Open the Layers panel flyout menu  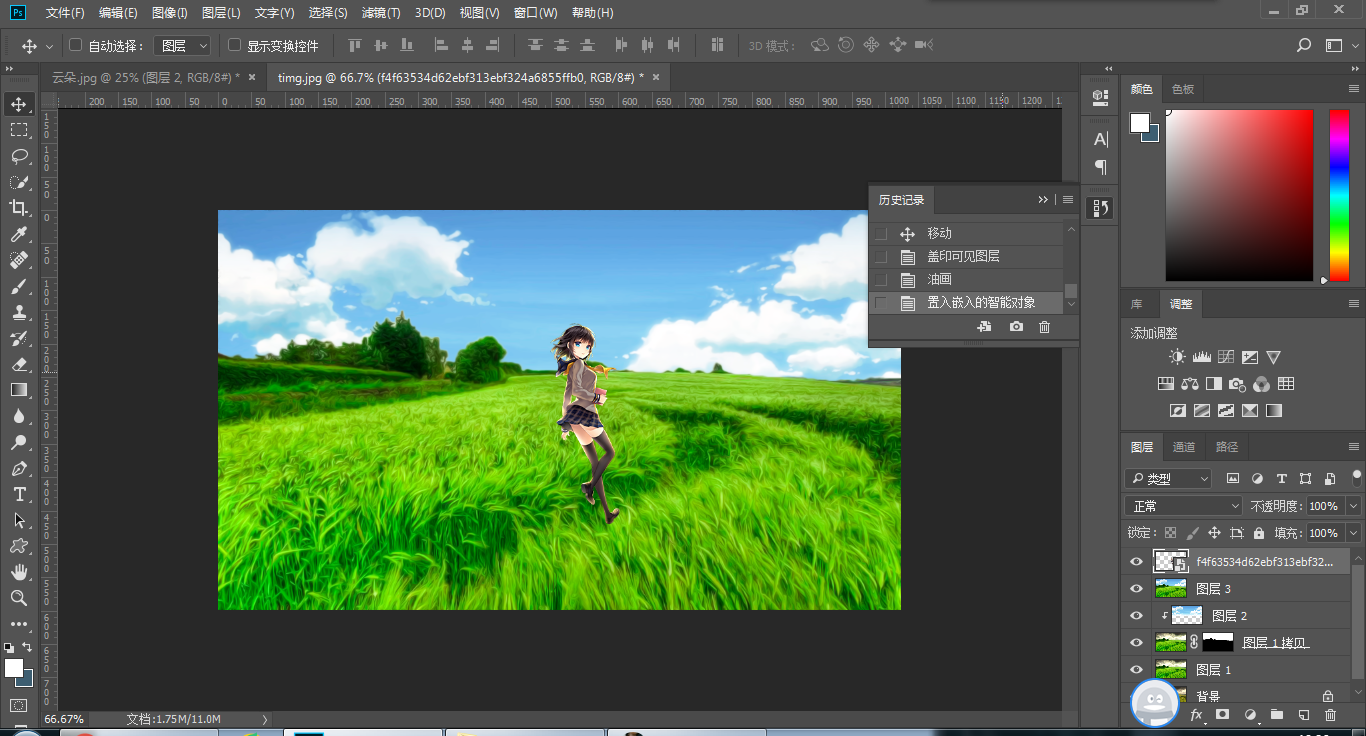pos(1353,447)
